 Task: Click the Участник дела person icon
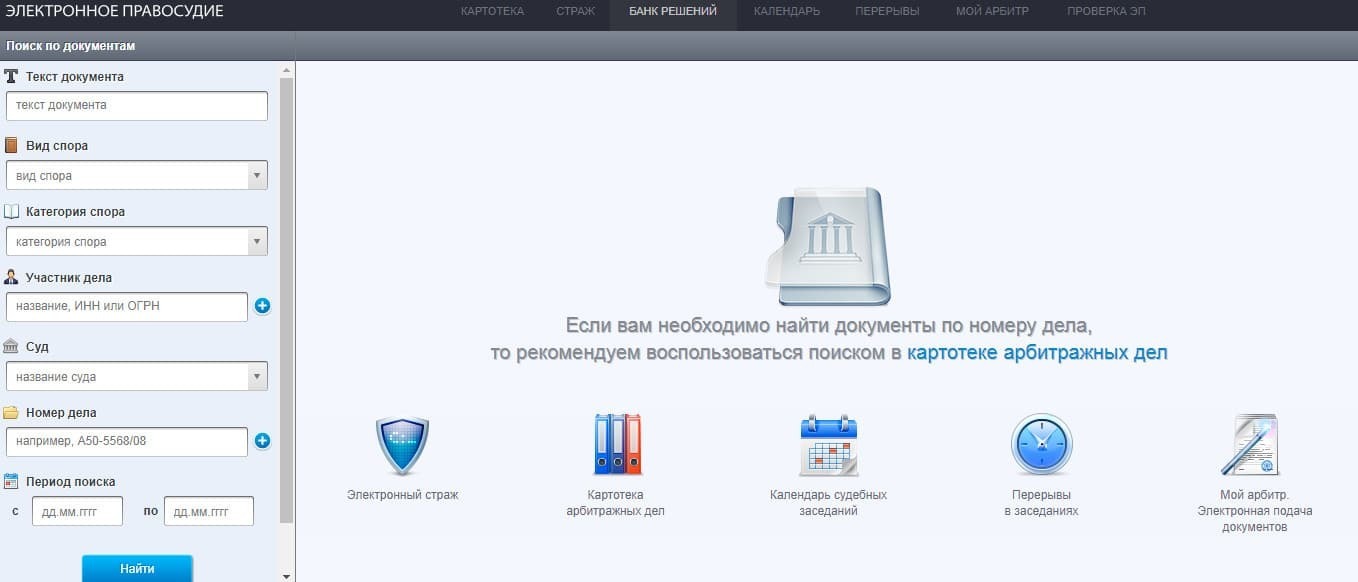(12, 278)
